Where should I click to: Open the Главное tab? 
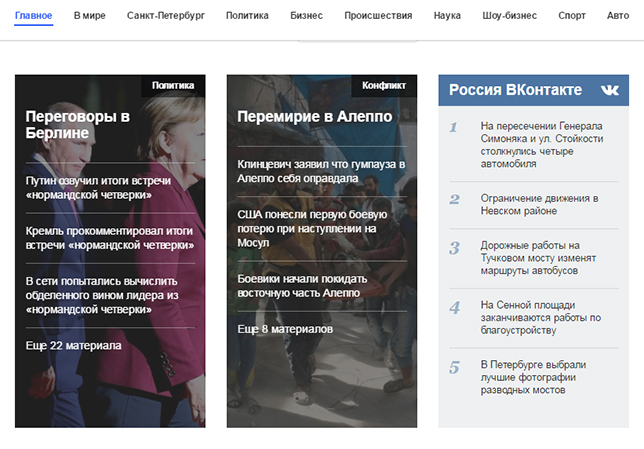(x=33, y=16)
